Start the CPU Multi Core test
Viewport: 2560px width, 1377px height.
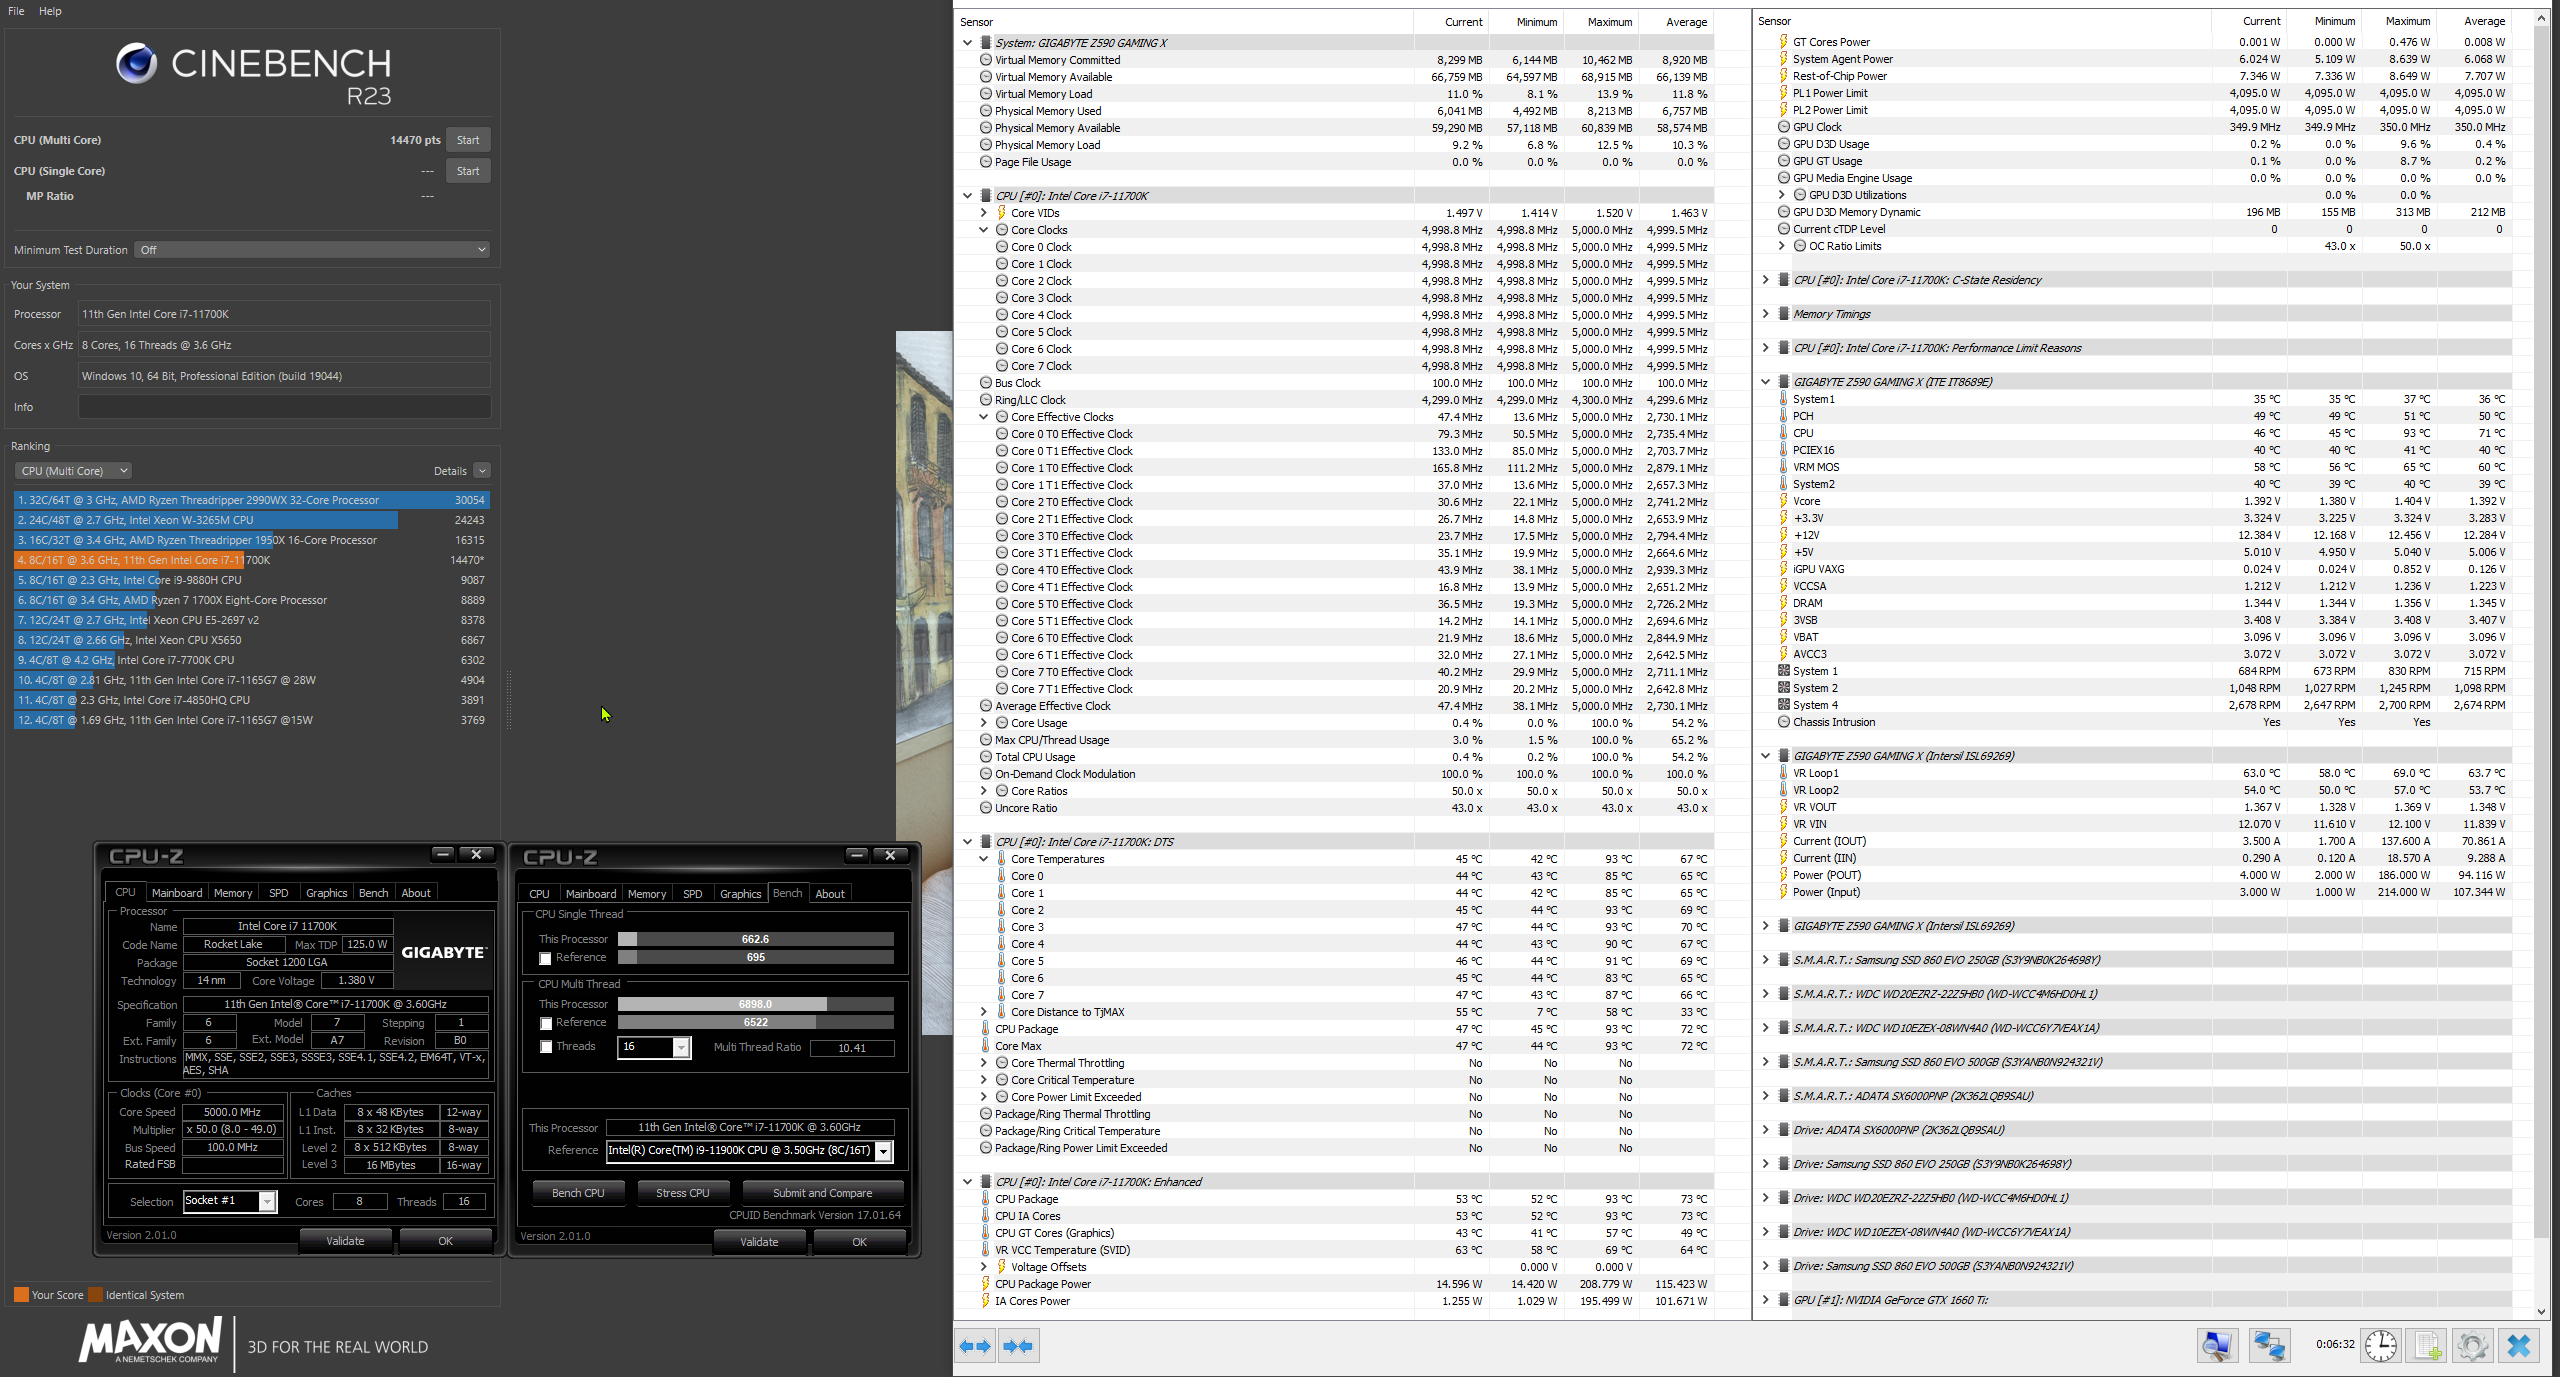pyautogui.click(x=468, y=140)
